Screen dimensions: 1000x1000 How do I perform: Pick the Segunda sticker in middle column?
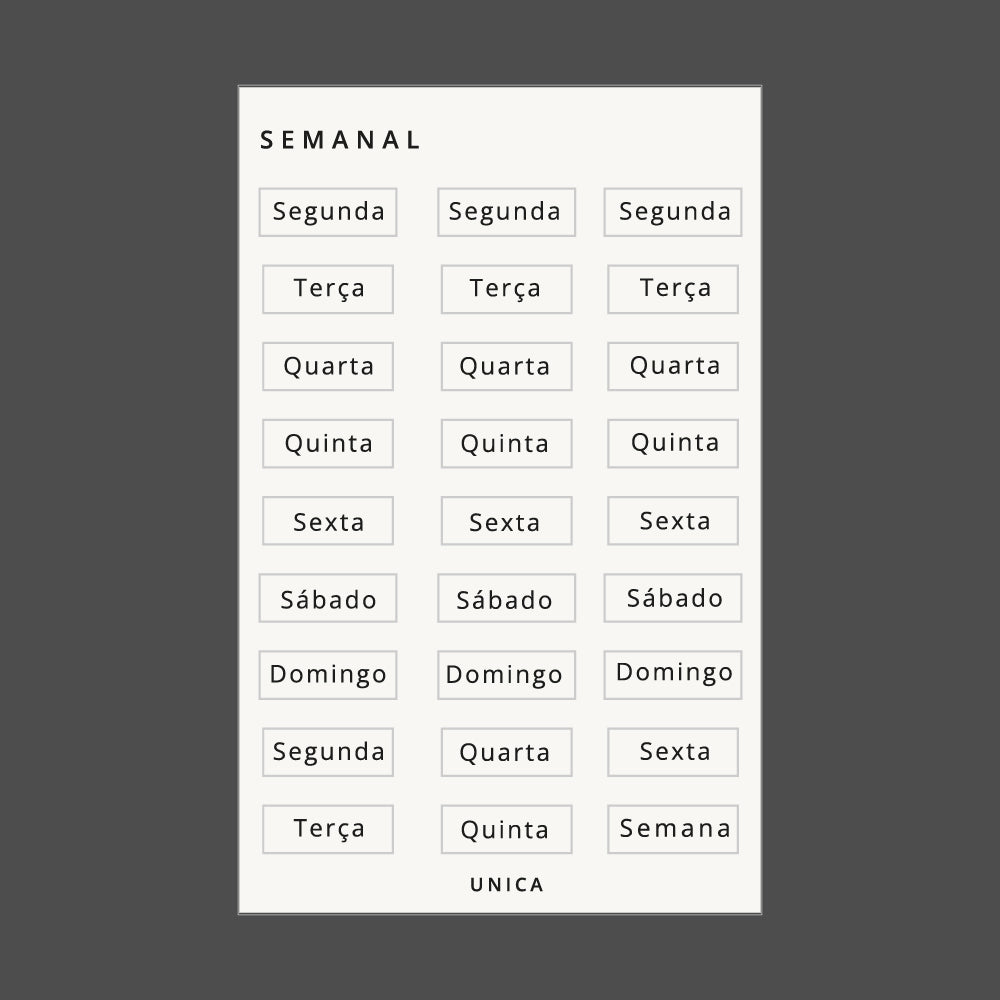(506, 212)
